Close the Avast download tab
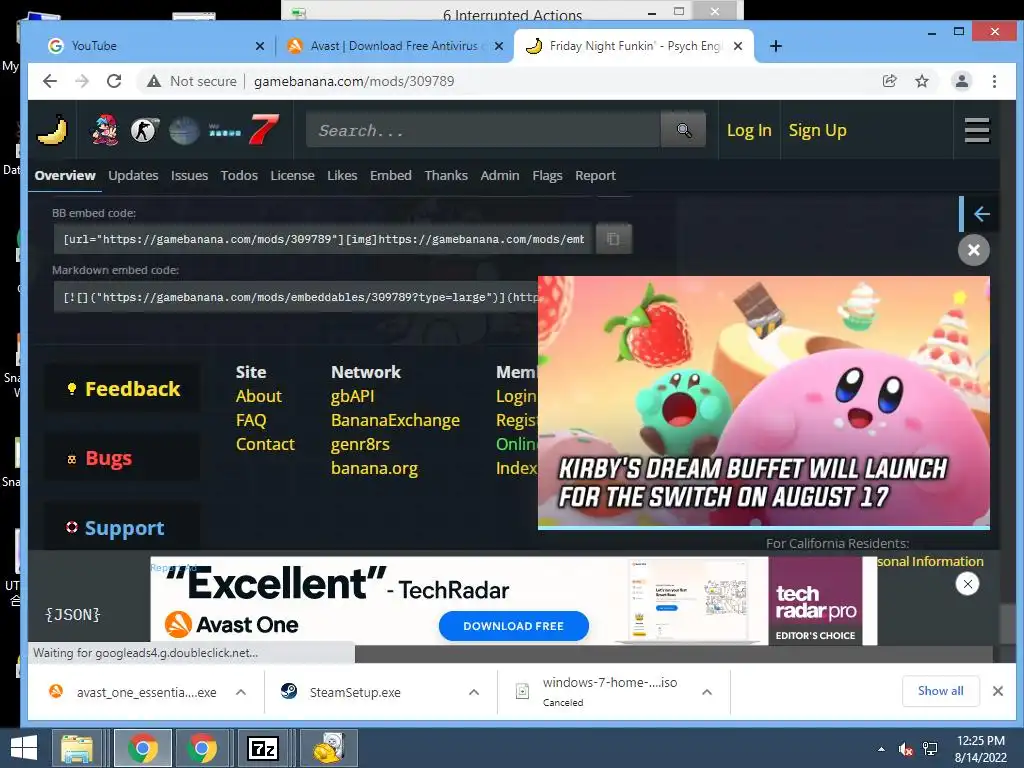Screen dimensions: 1024x768 point(499,46)
